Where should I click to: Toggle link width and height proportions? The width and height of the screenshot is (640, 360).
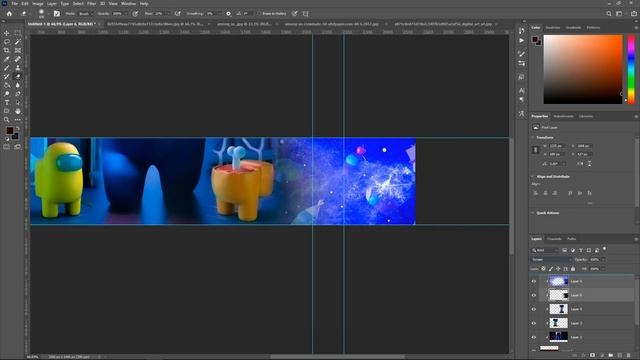536,150
